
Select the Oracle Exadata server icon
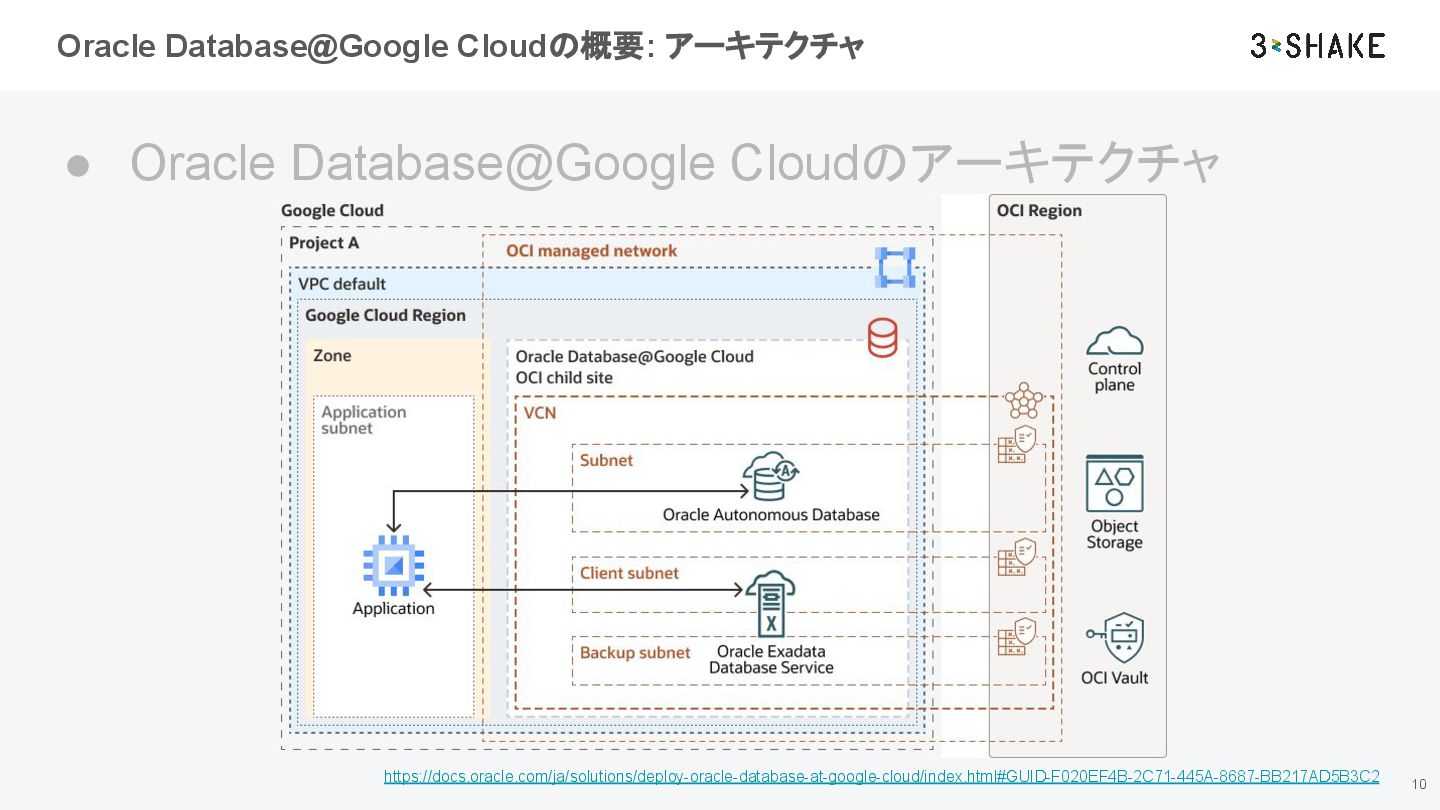click(771, 604)
